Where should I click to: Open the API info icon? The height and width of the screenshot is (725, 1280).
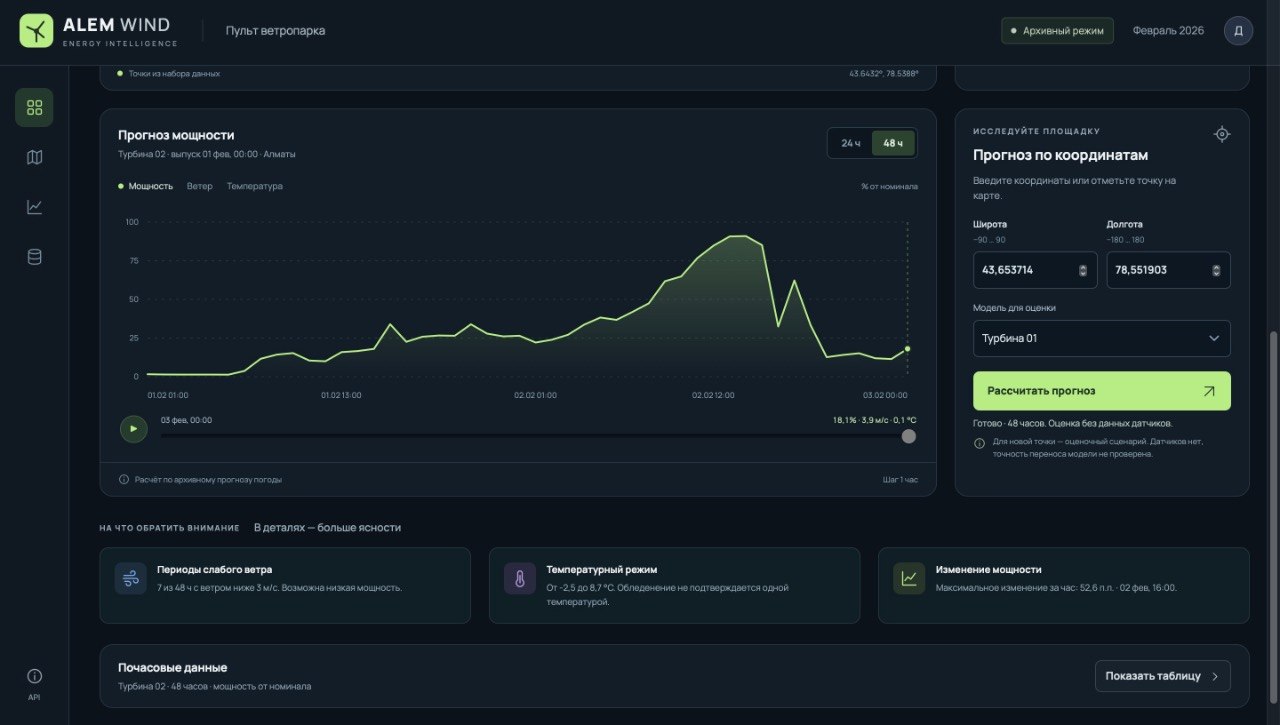coord(34,676)
